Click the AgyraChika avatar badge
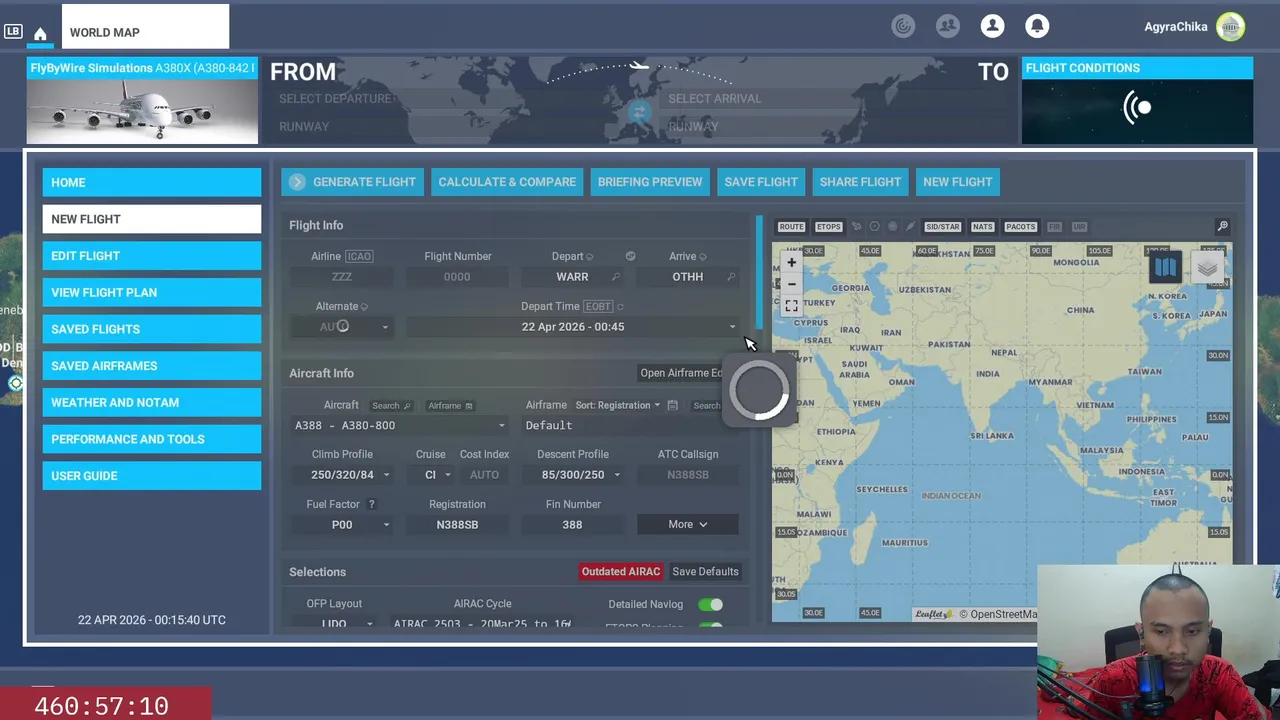Image resolution: width=1280 pixels, height=720 pixels. [x=1230, y=27]
